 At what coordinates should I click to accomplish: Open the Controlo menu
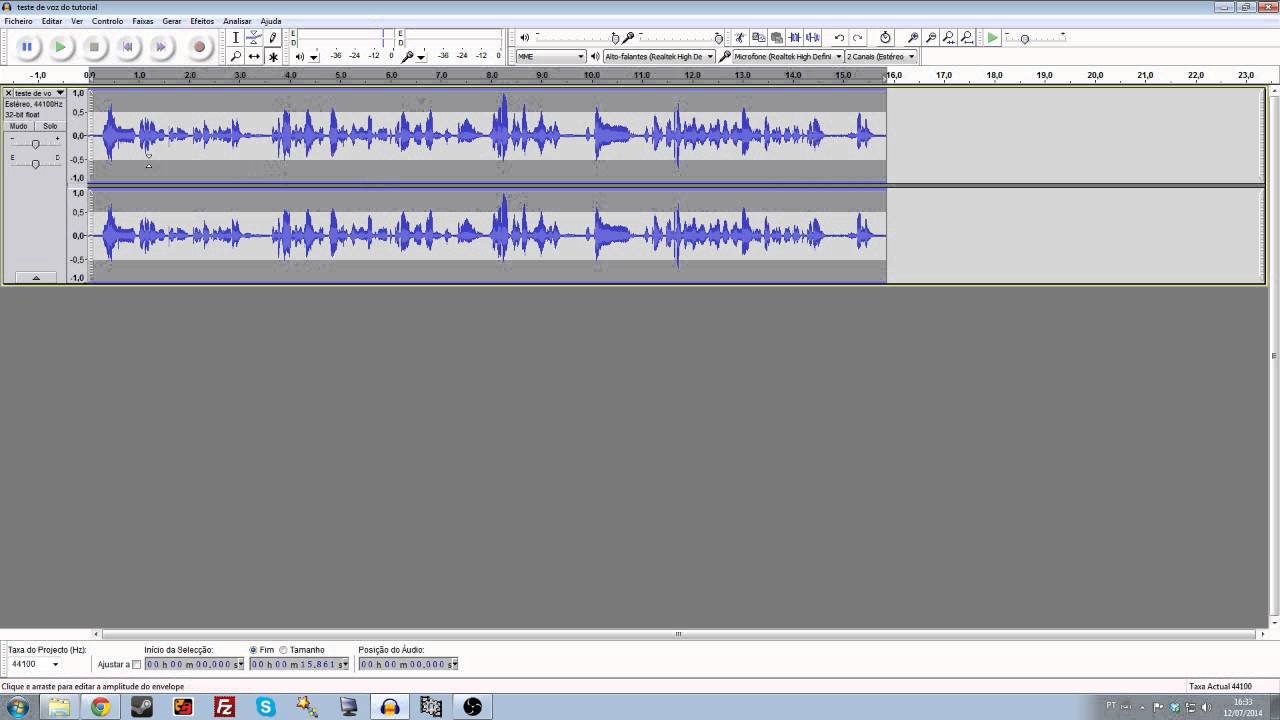(x=107, y=21)
